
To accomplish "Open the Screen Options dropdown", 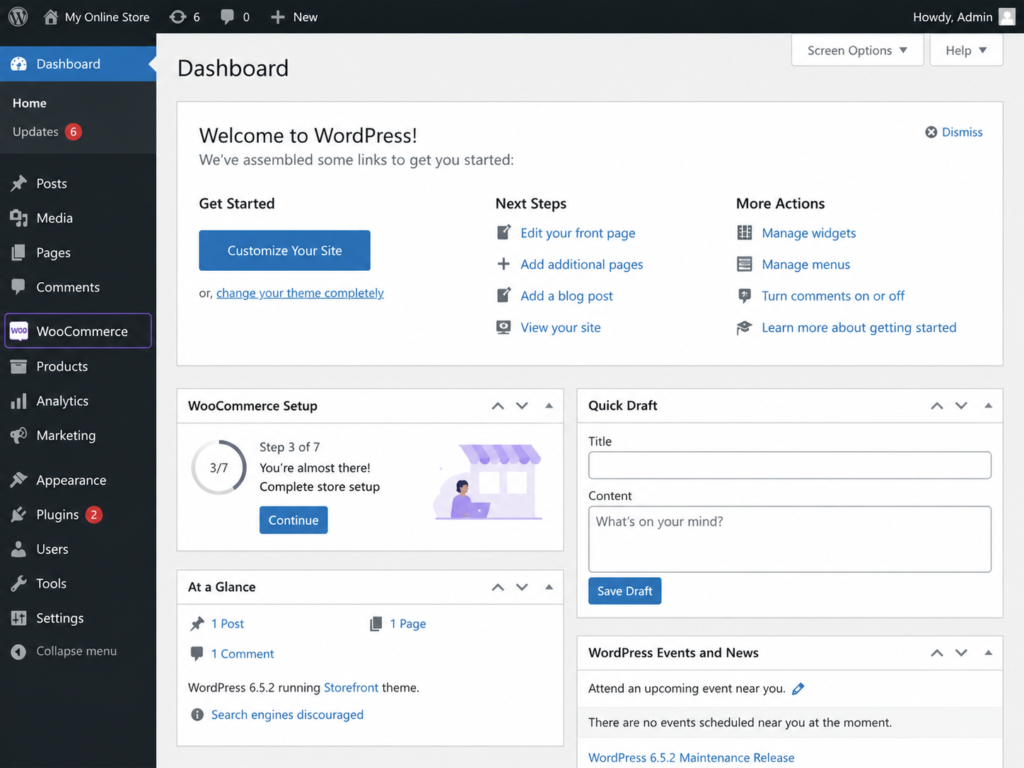I will point(857,50).
